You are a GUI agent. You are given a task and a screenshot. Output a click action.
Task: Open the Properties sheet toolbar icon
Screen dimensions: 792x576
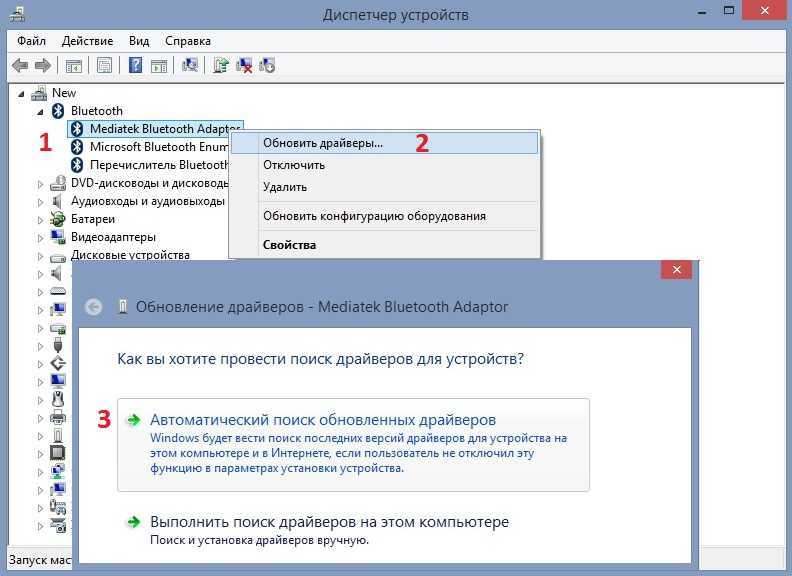pos(105,66)
